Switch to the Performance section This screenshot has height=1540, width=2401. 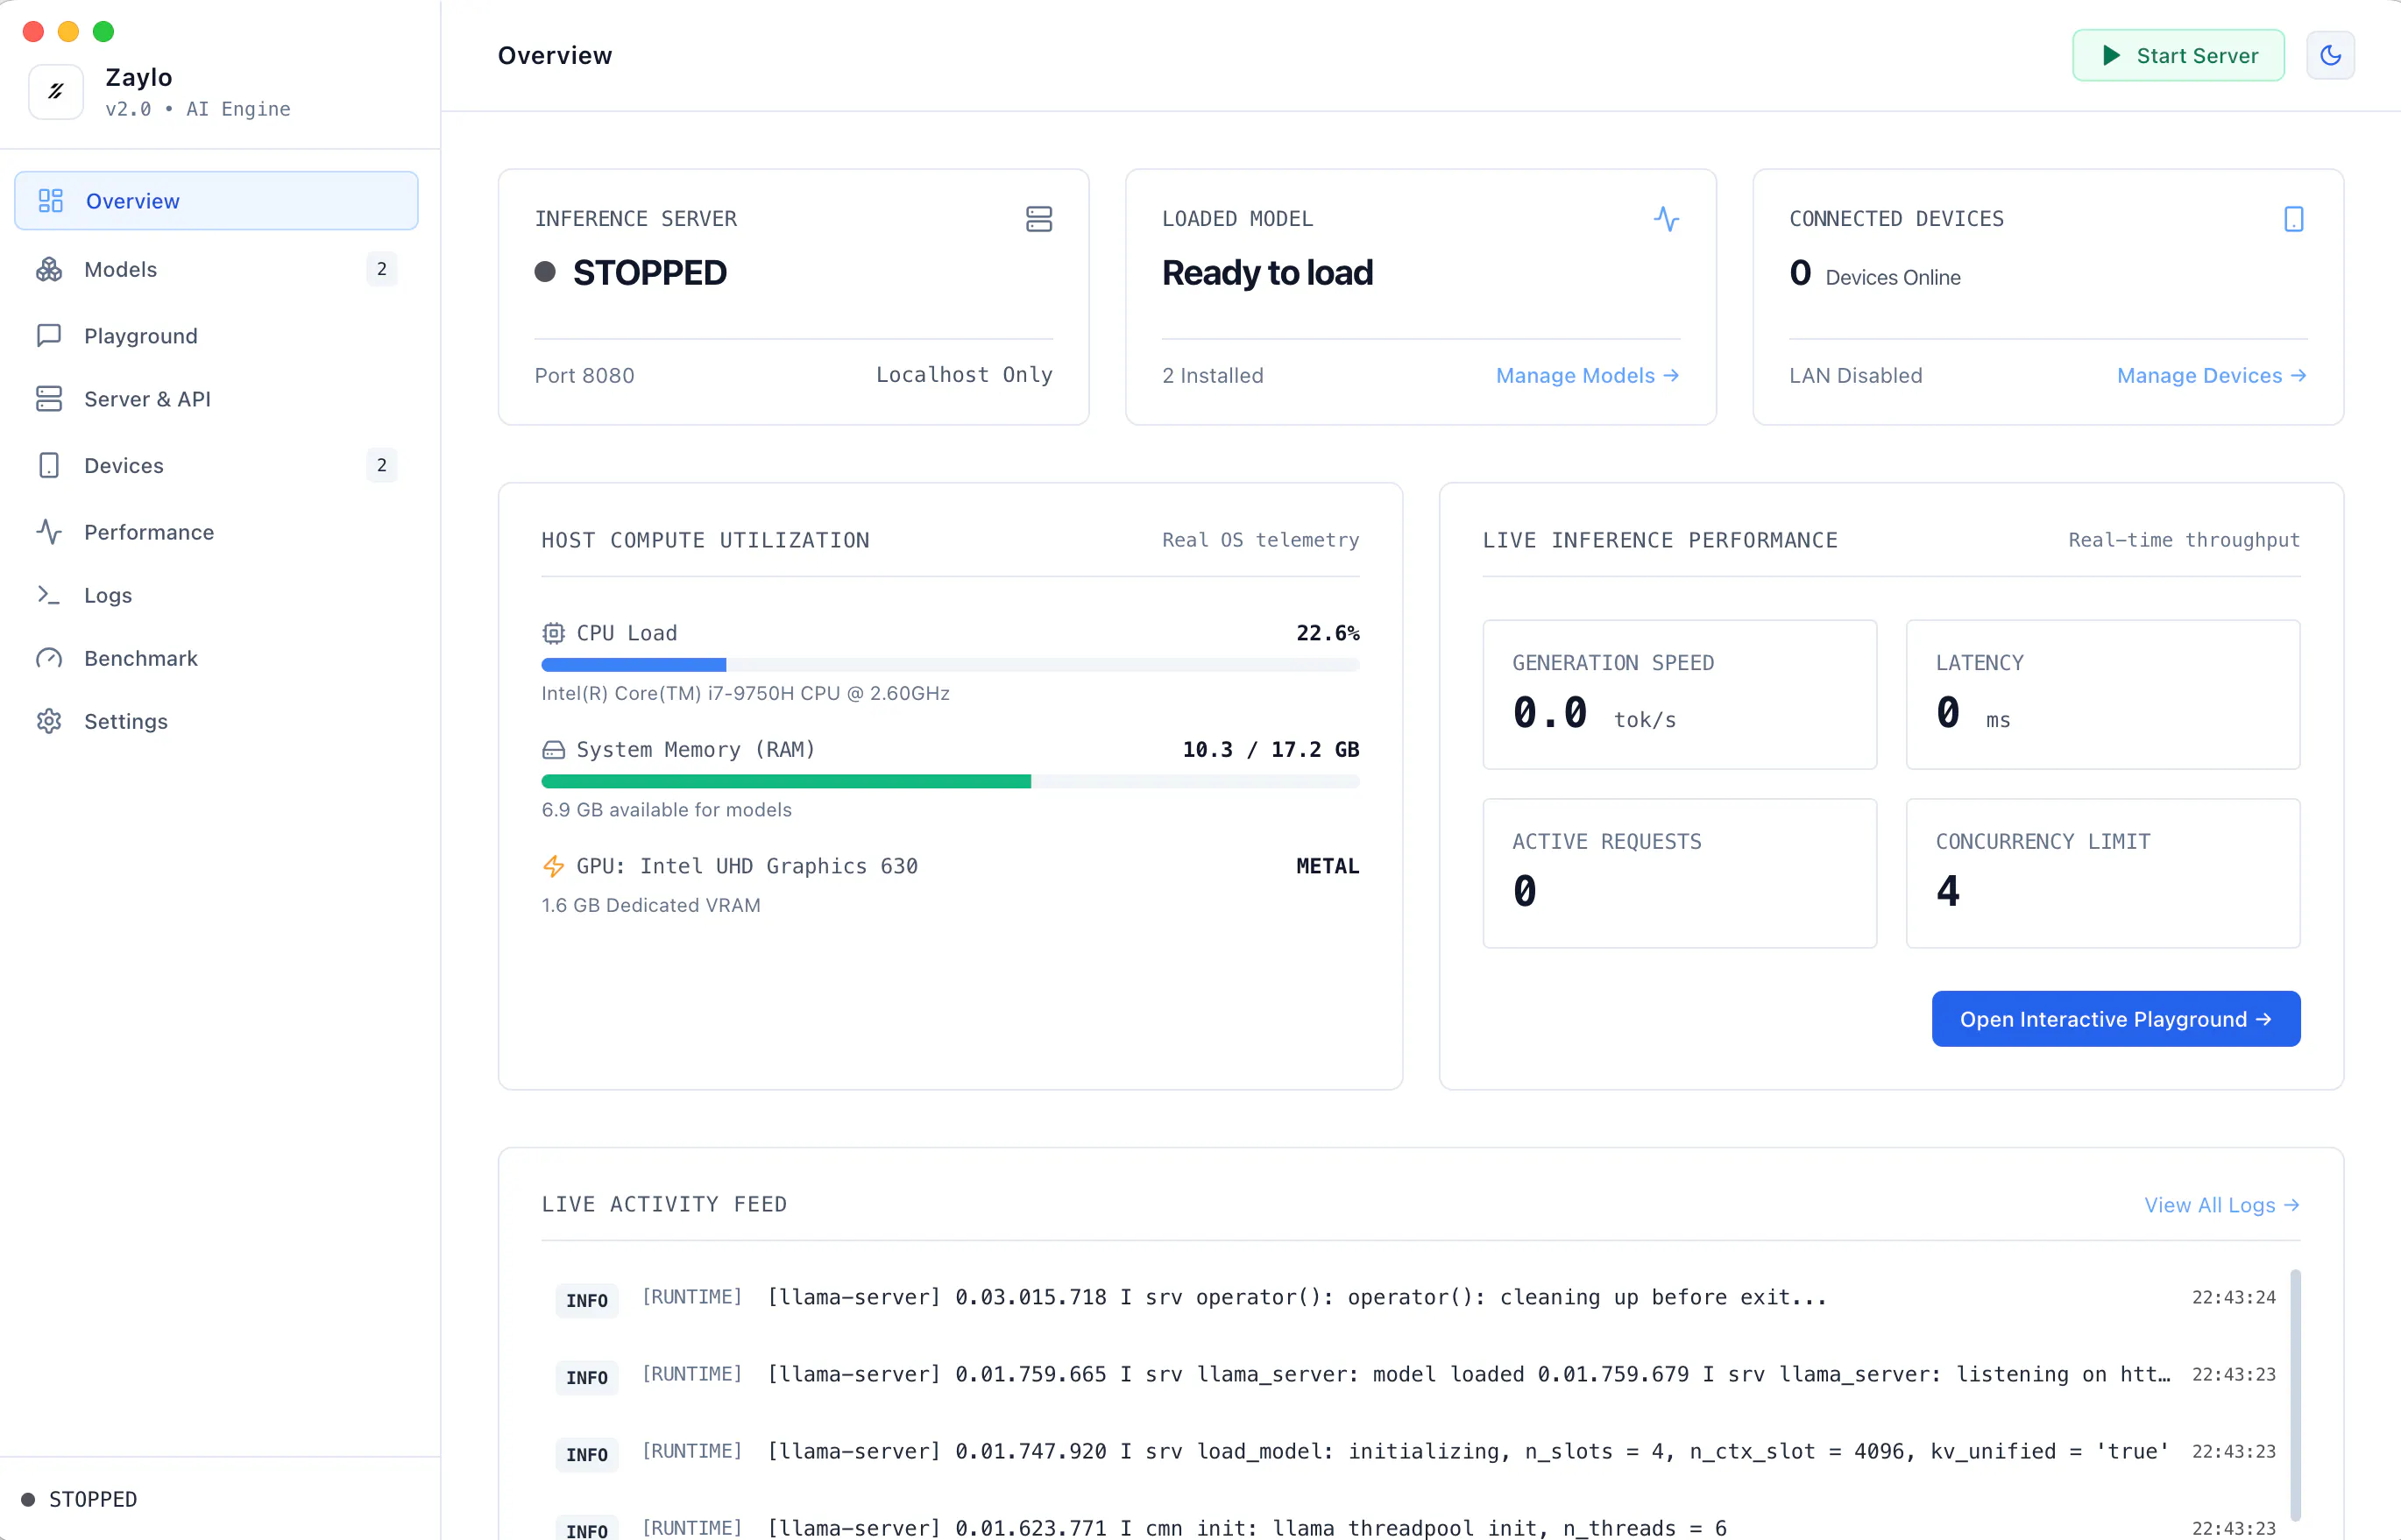point(216,532)
